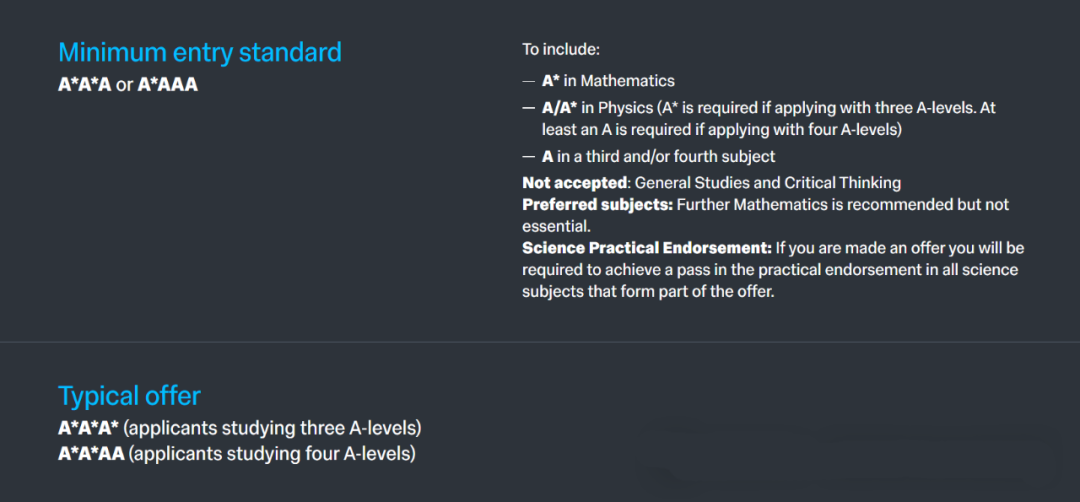
Task: Click the 'A*A*A or A*AAA' grades text
Action: (128, 85)
